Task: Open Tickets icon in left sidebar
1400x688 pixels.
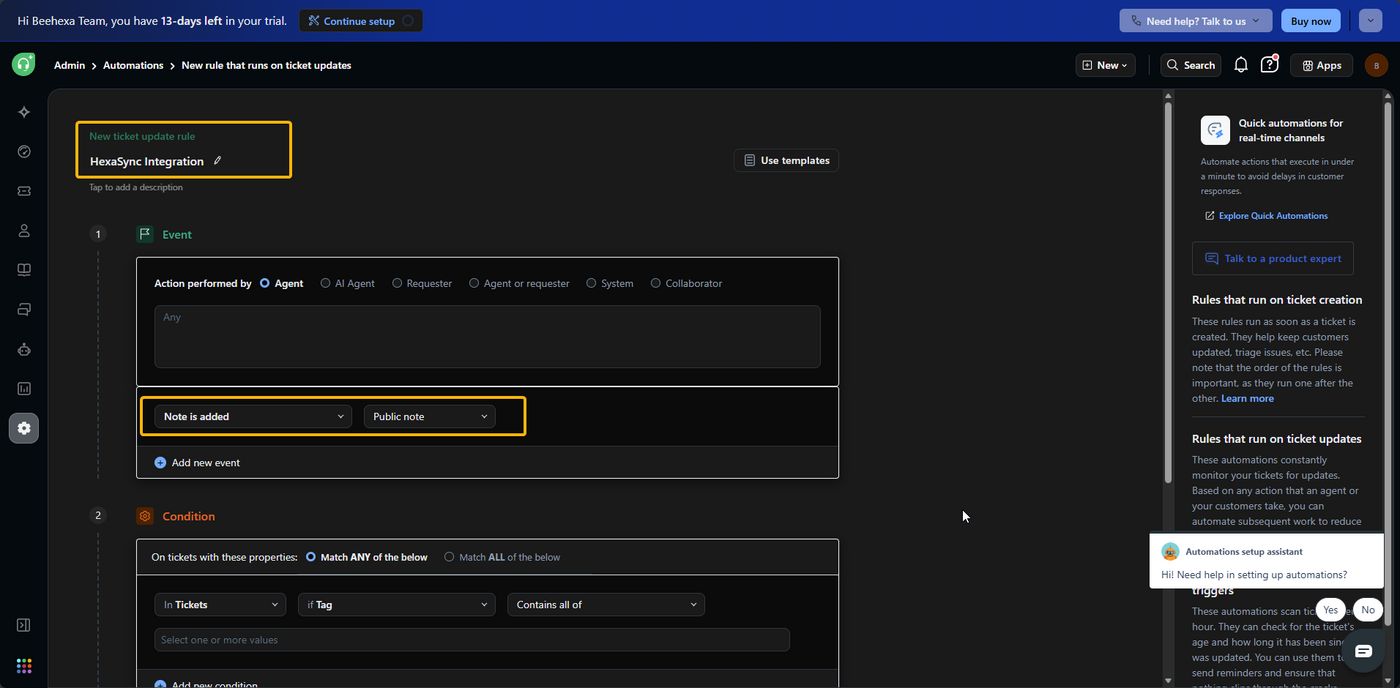Action: (x=24, y=191)
